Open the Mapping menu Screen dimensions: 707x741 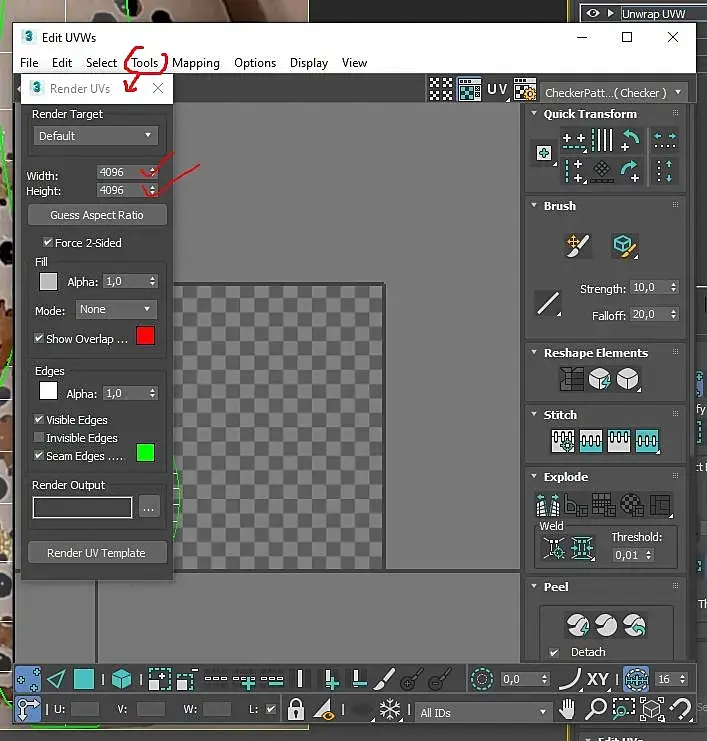196,63
